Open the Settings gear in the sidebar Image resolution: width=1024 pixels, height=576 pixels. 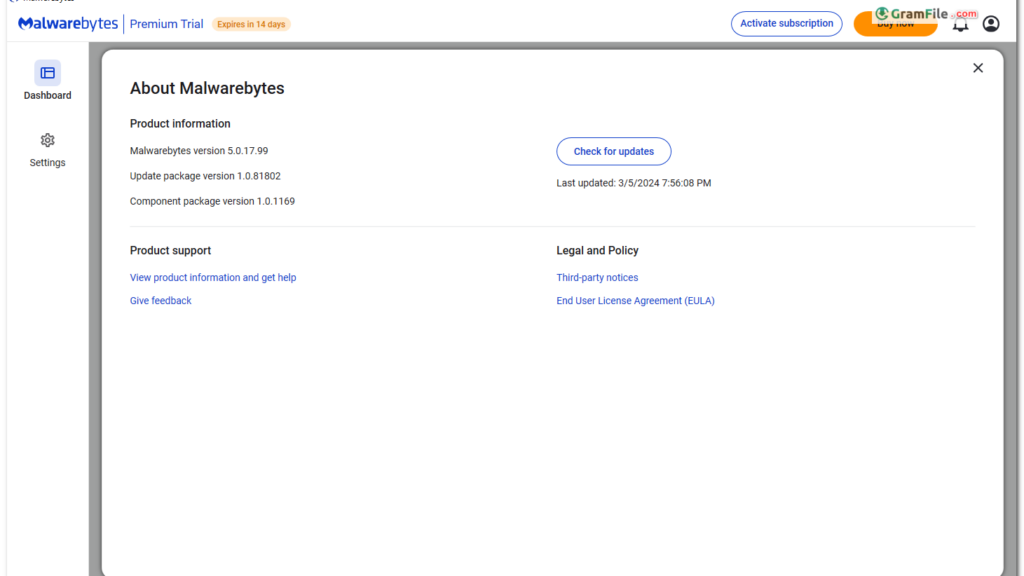[x=48, y=140]
